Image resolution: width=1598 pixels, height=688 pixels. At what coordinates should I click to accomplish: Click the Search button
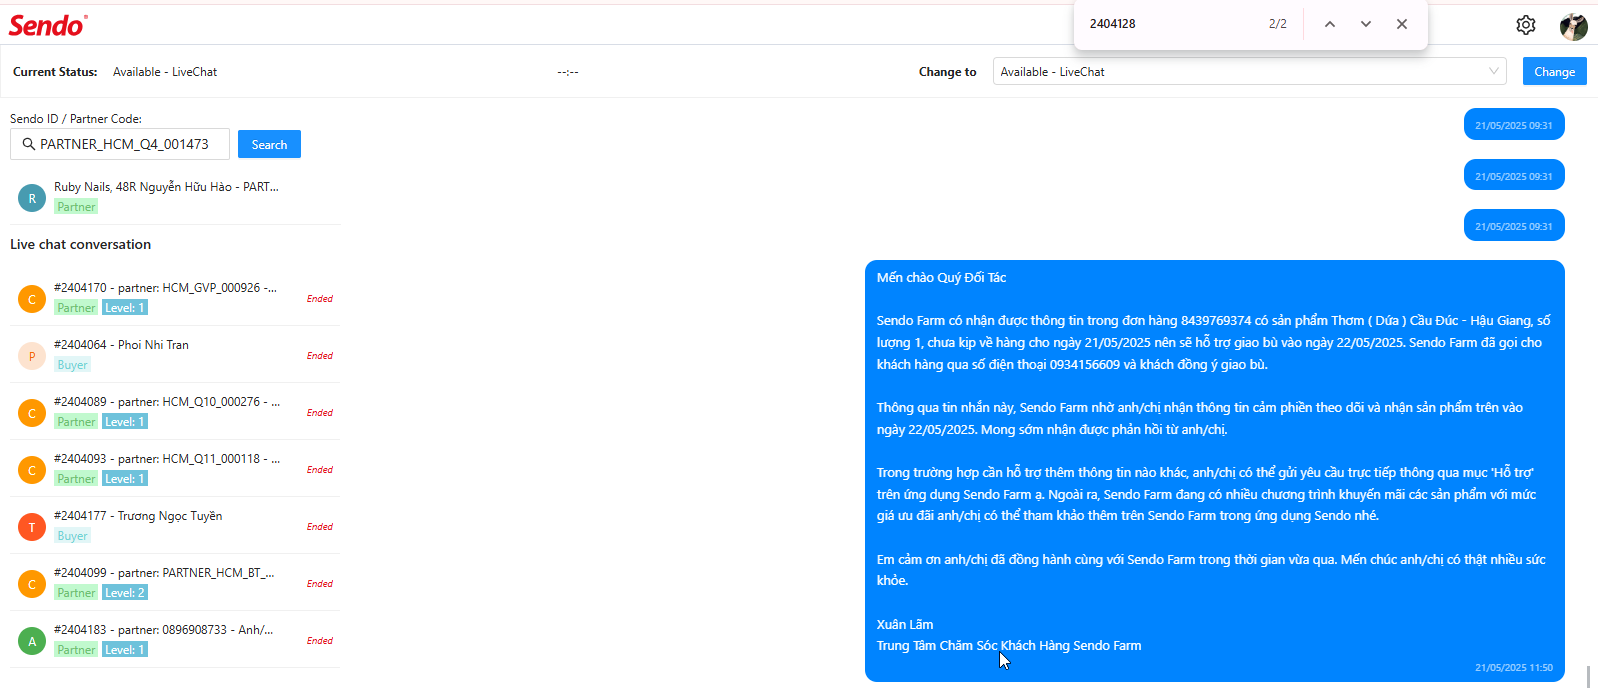pyautogui.click(x=269, y=144)
